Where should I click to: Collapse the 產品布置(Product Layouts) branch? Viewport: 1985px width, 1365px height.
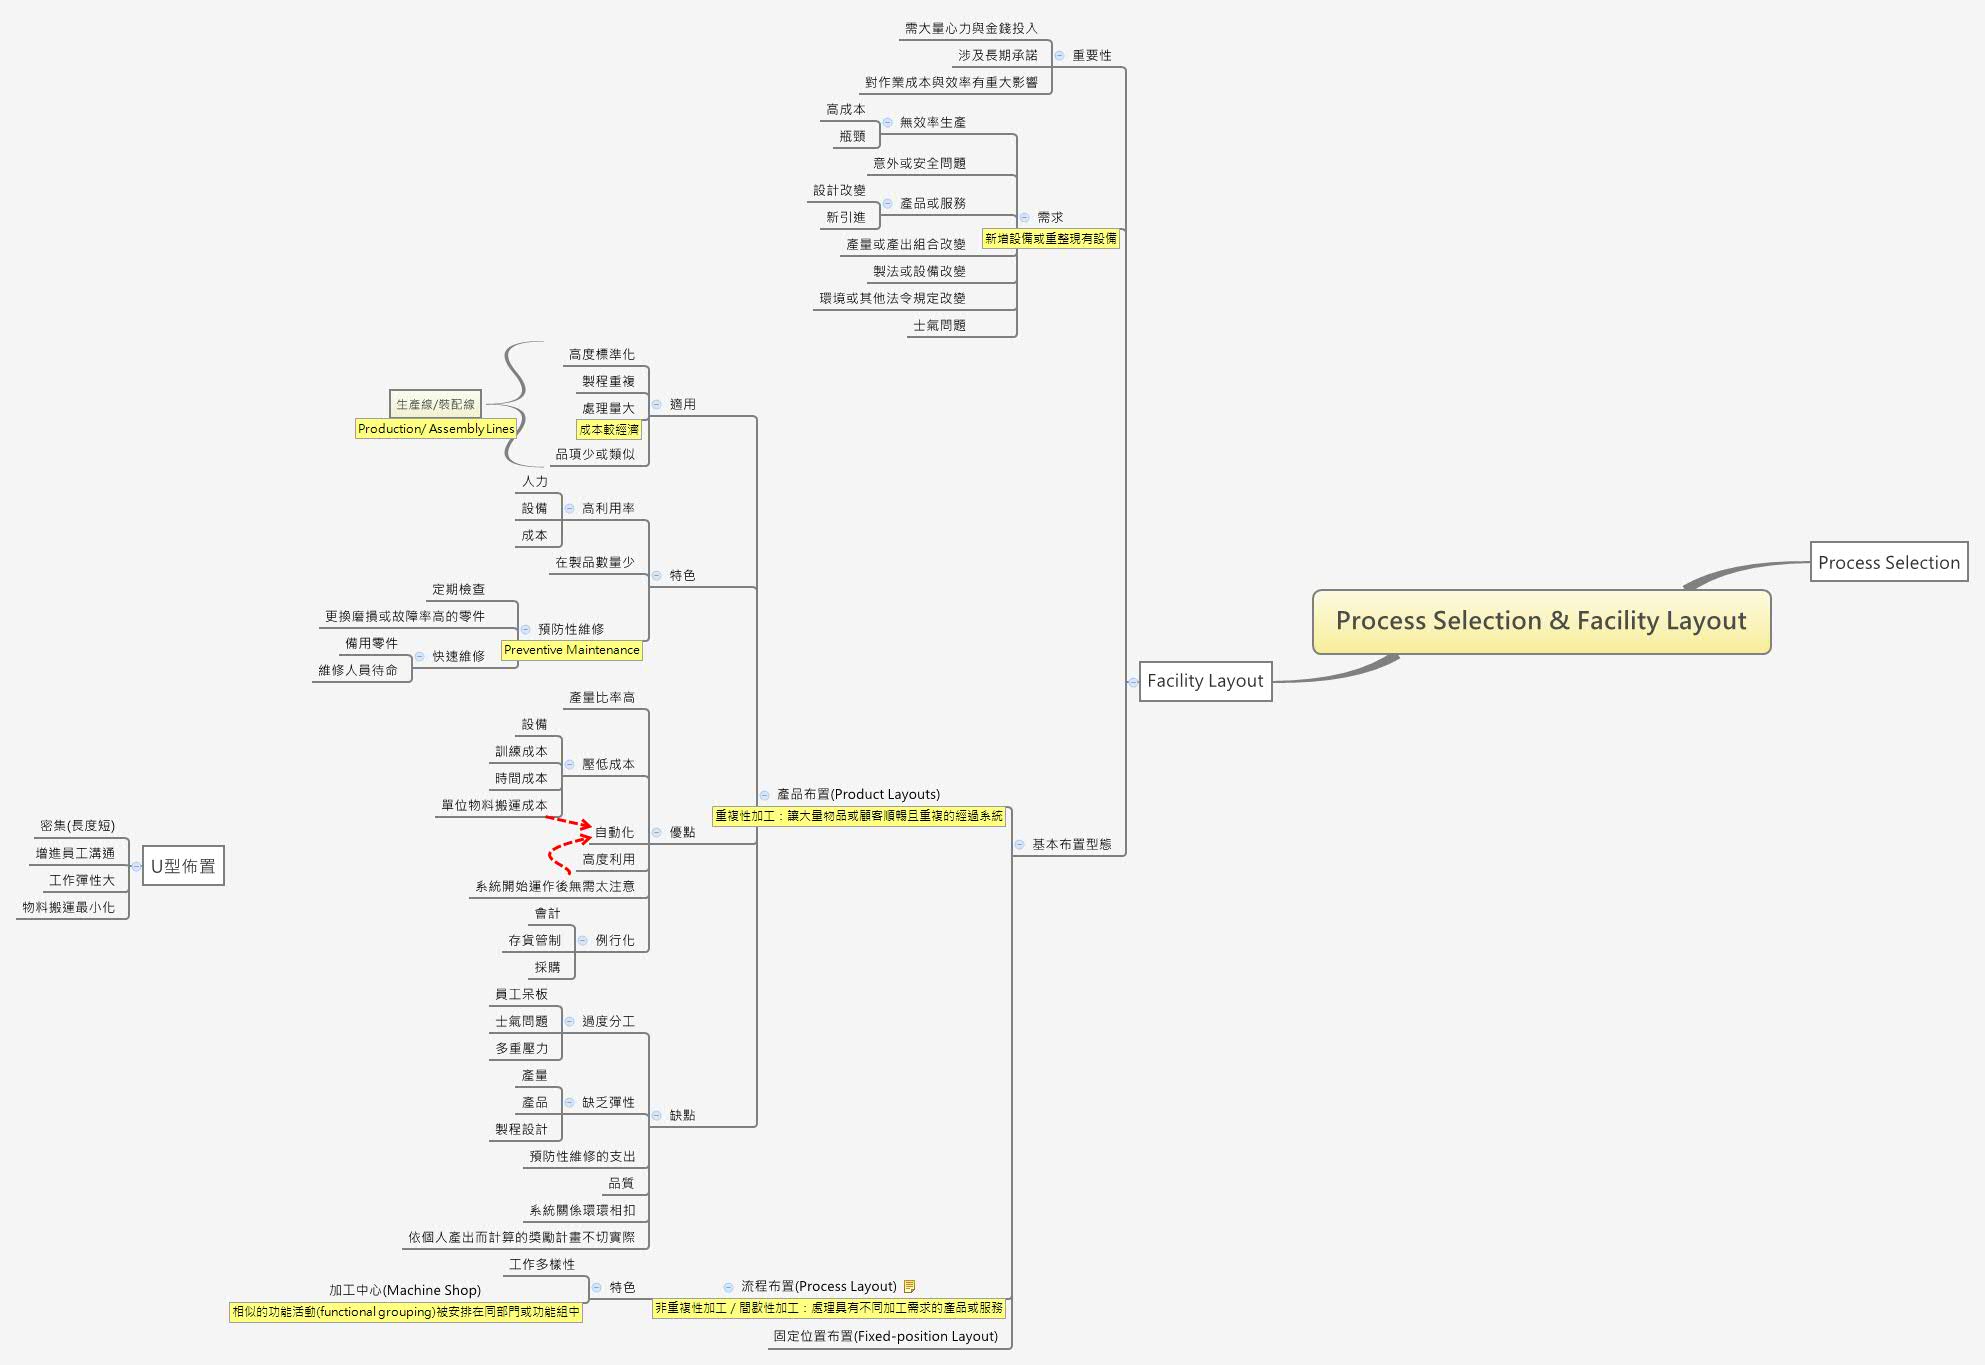(764, 795)
